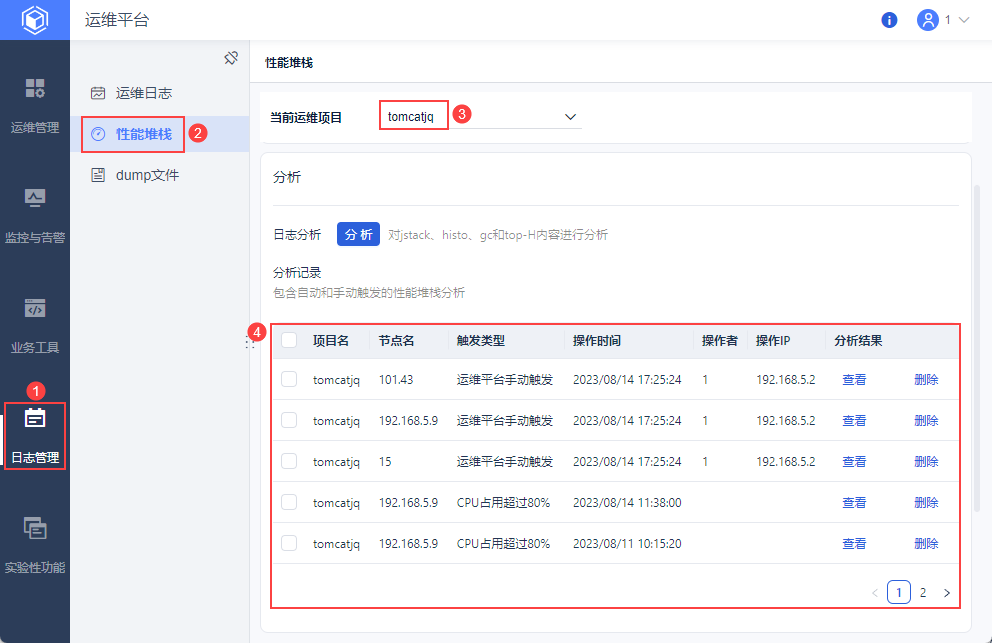992x643 pixels.
Task: Click the panel resize drag handle
Action: [250, 342]
